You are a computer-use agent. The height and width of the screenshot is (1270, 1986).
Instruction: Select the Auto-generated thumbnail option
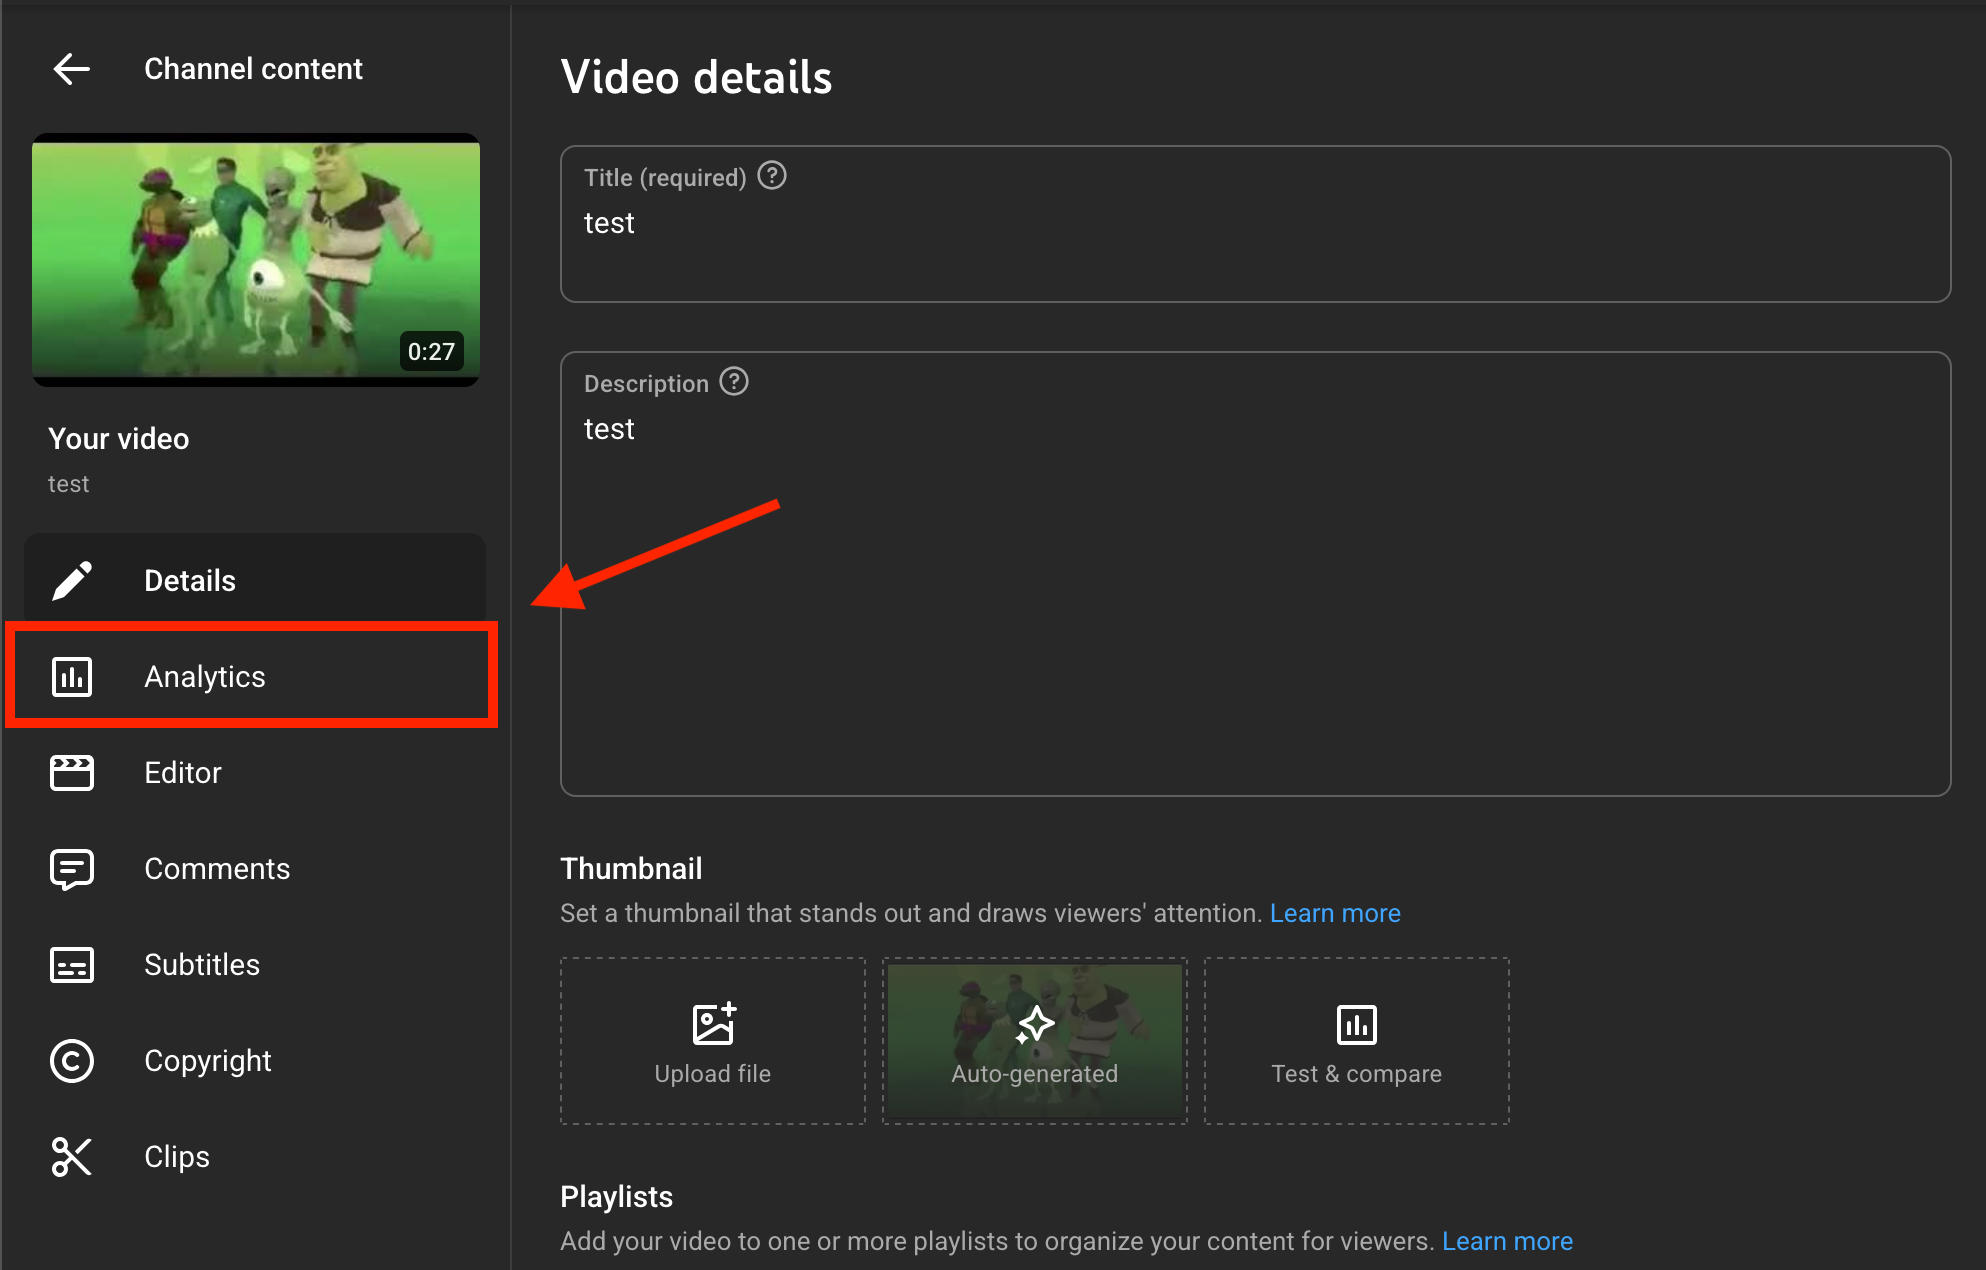1034,1040
